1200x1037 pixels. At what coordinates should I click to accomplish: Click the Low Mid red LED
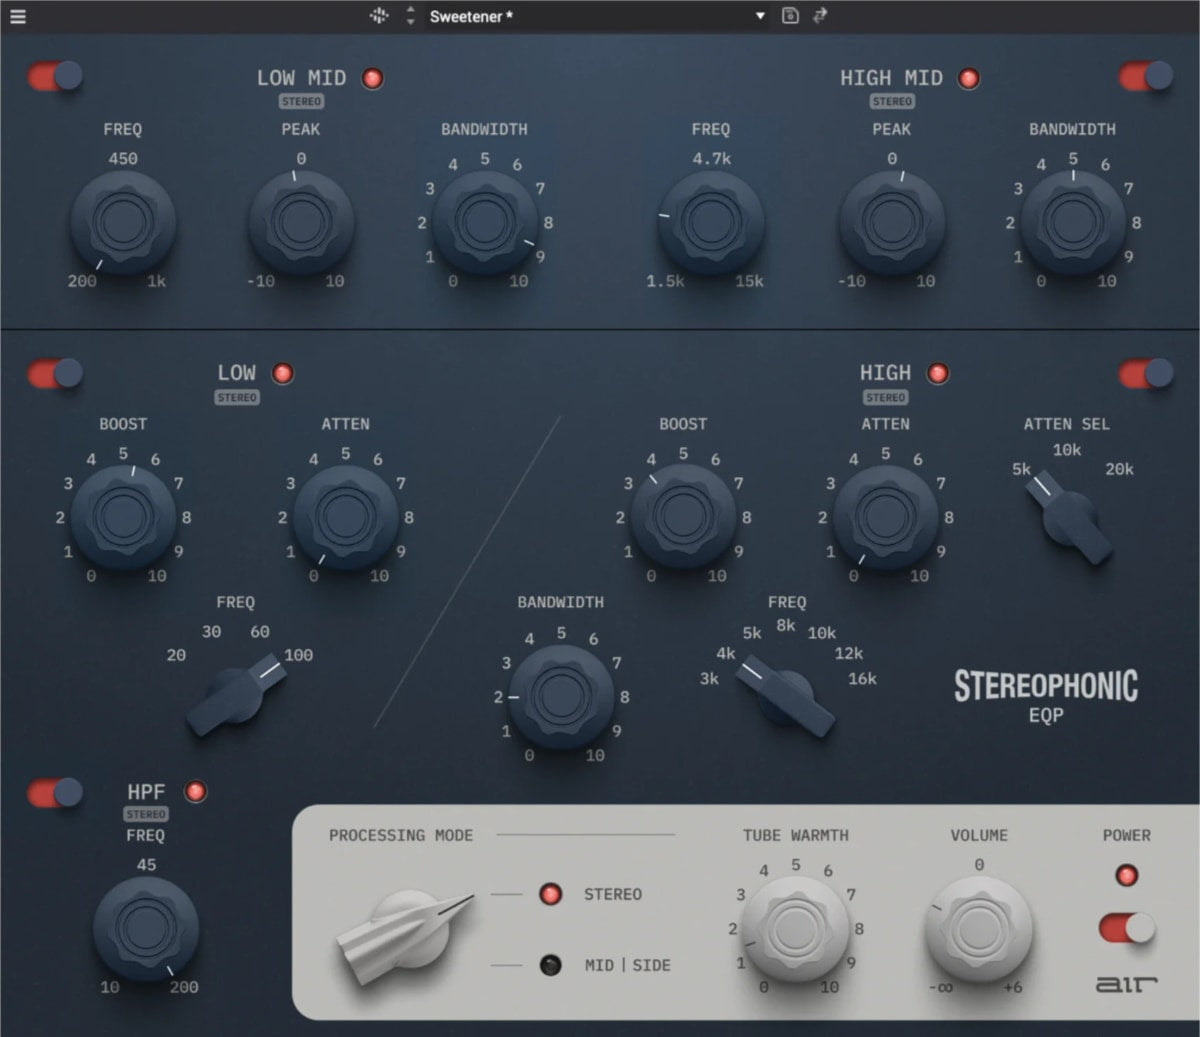tap(372, 78)
